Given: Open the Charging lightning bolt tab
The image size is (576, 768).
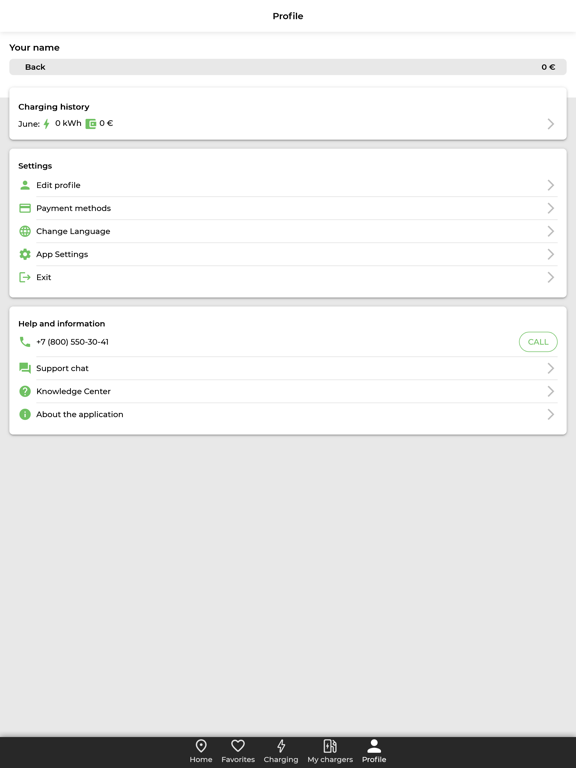Looking at the screenshot, I should (x=281, y=745).
